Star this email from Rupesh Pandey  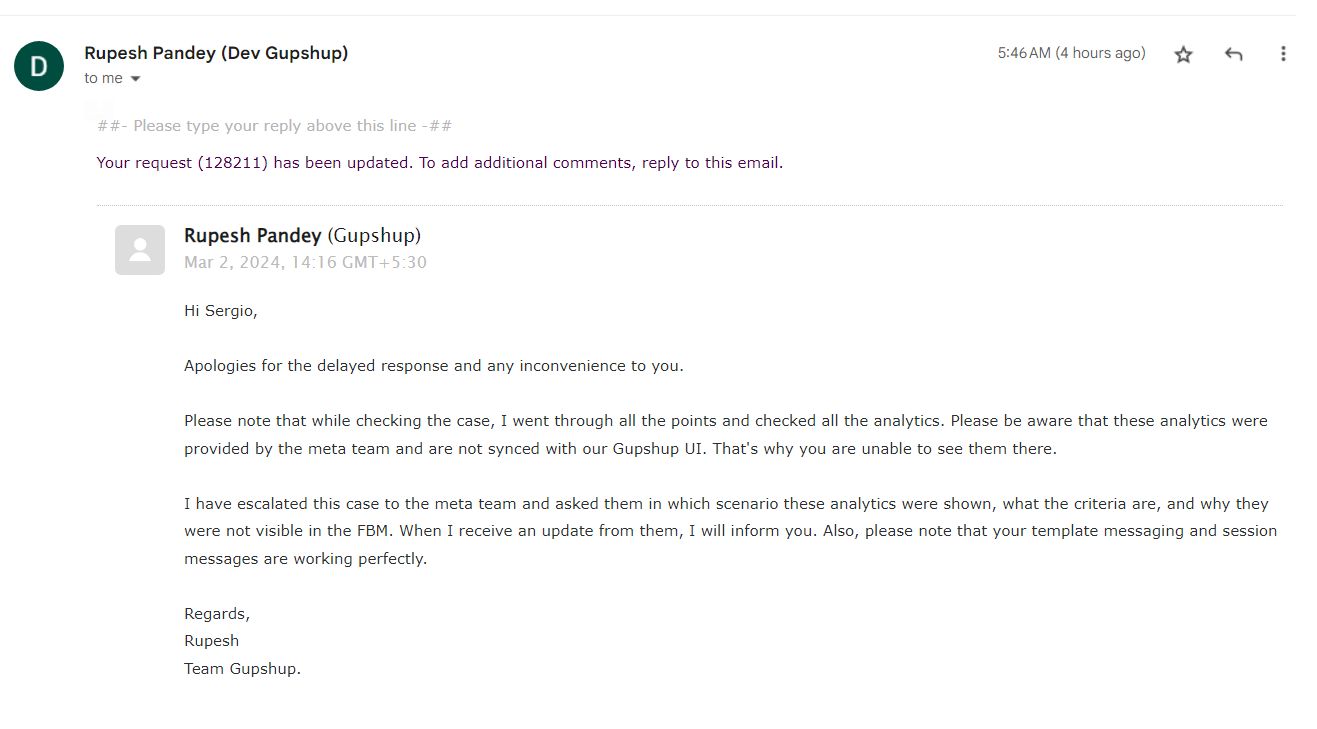[1183, 55]
